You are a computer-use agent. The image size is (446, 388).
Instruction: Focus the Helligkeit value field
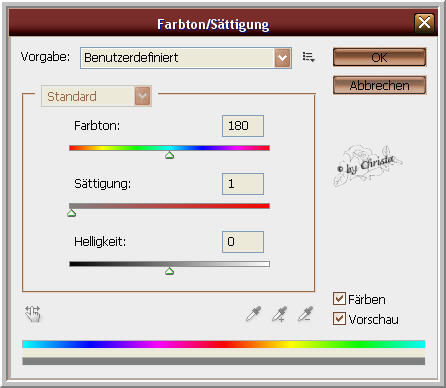[x=243, y=242]
